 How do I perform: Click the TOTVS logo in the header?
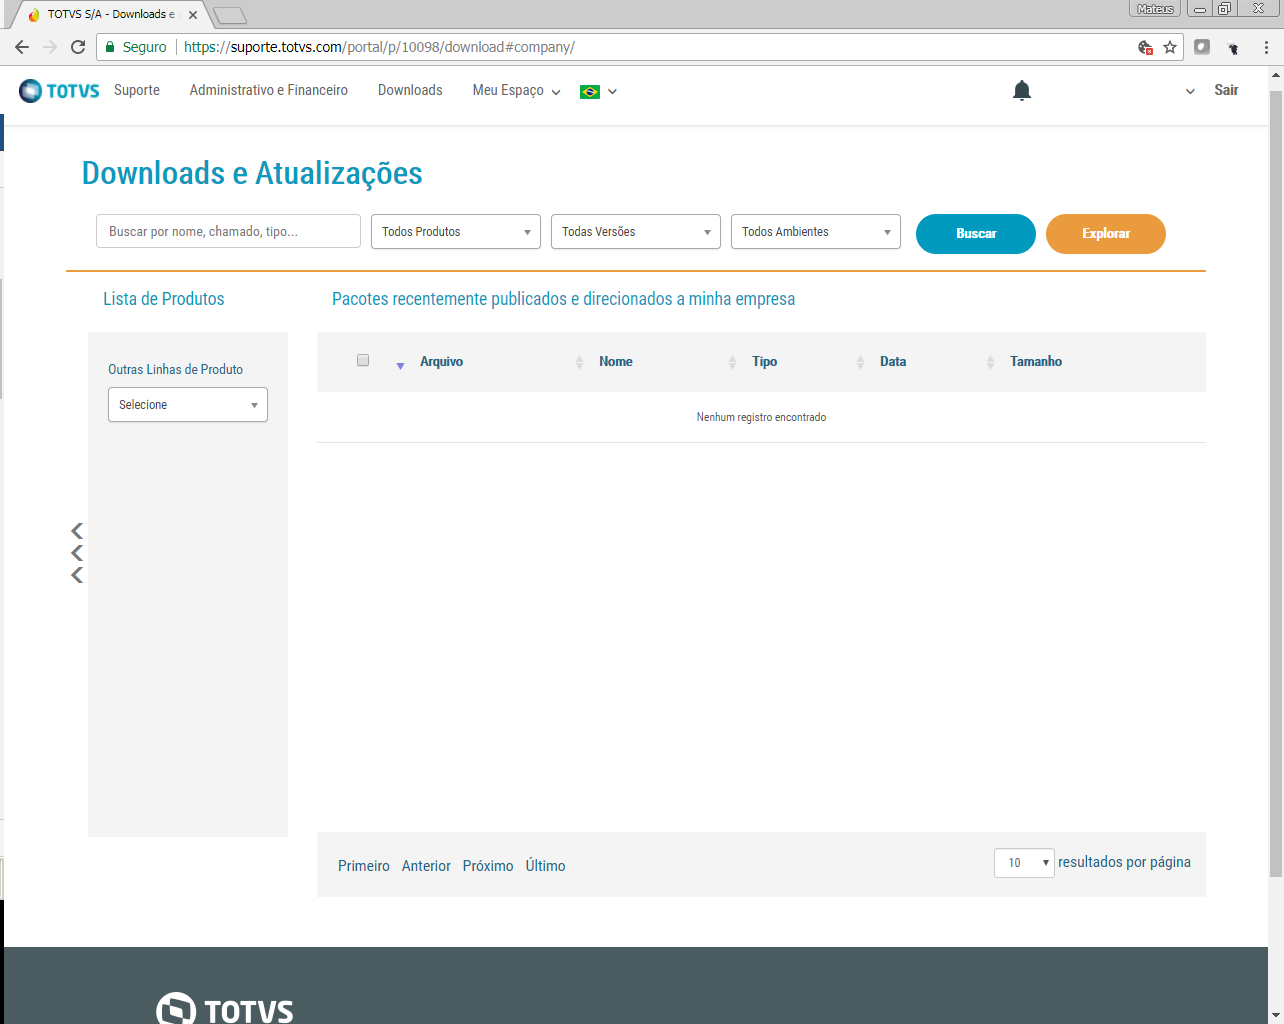point(59,91)
